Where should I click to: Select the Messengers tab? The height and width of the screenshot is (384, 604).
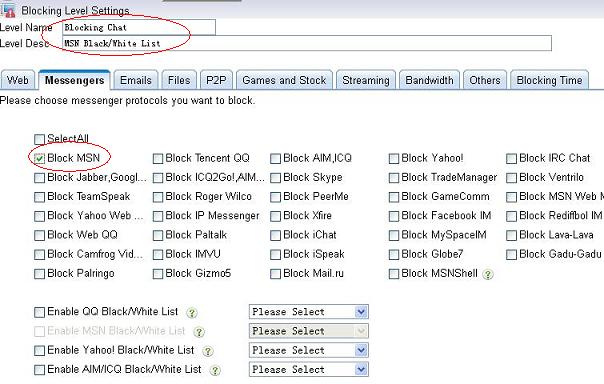(x=74, y=80)
